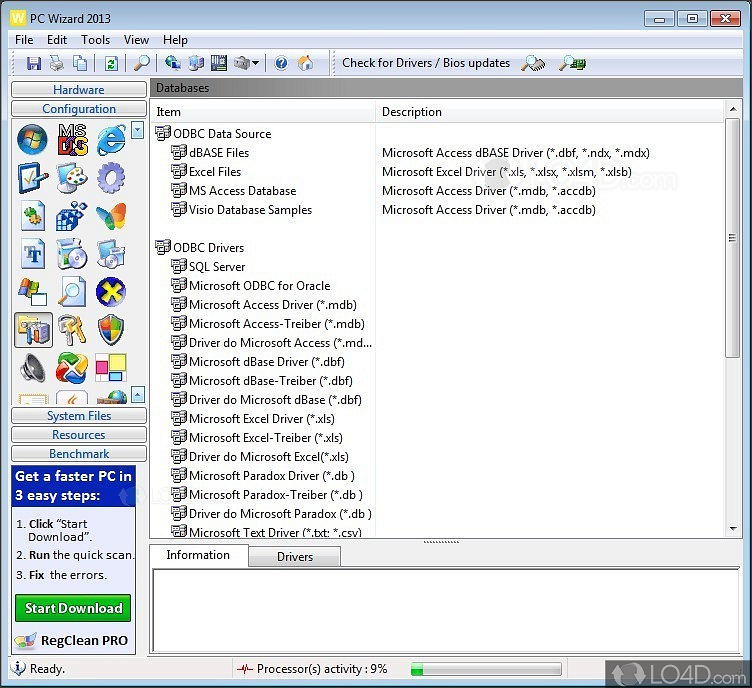The height and width of the screenshot is (688, 752).
Task: Click the Item column header
Action: (x=263, y=112)
